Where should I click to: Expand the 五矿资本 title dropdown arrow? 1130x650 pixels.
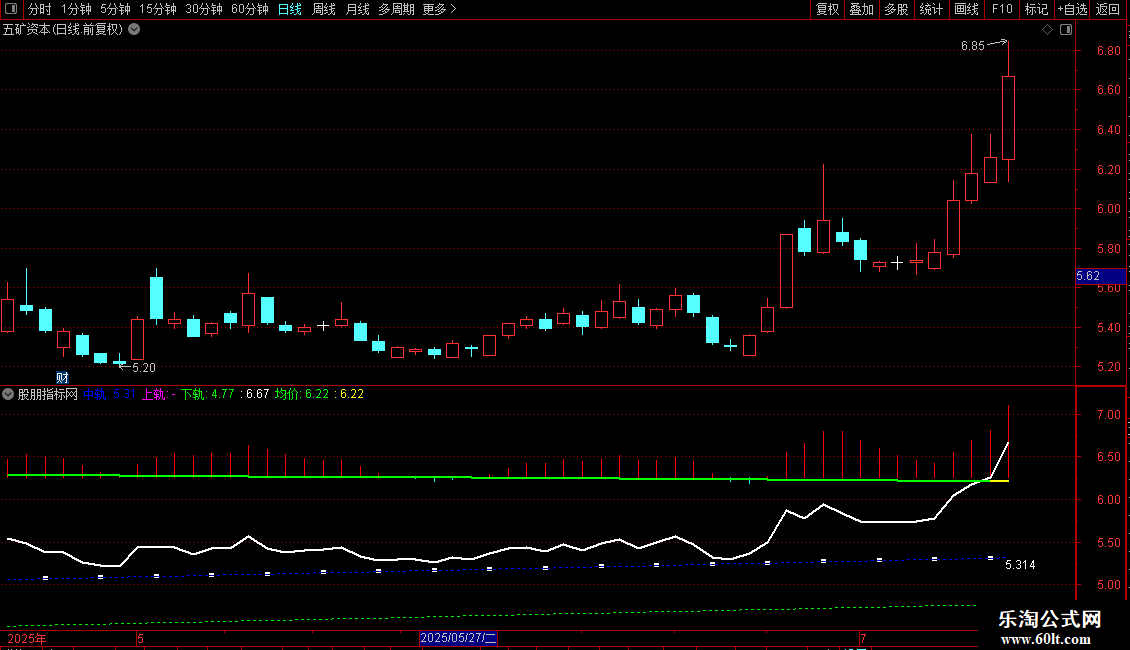pos(134,30)
